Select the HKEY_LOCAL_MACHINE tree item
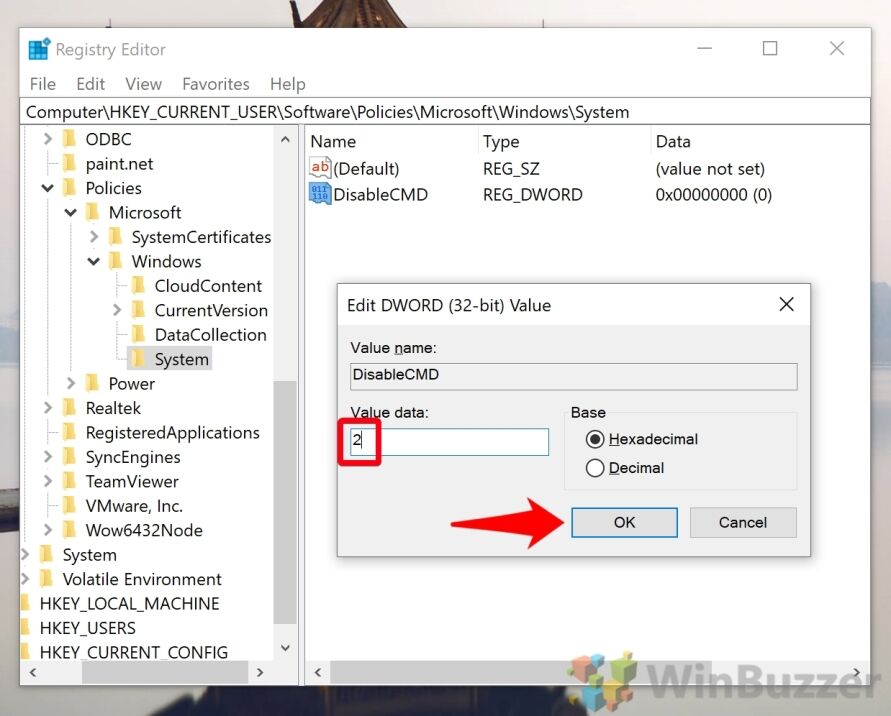Screen dimensions: 891x716 [129, 603]
